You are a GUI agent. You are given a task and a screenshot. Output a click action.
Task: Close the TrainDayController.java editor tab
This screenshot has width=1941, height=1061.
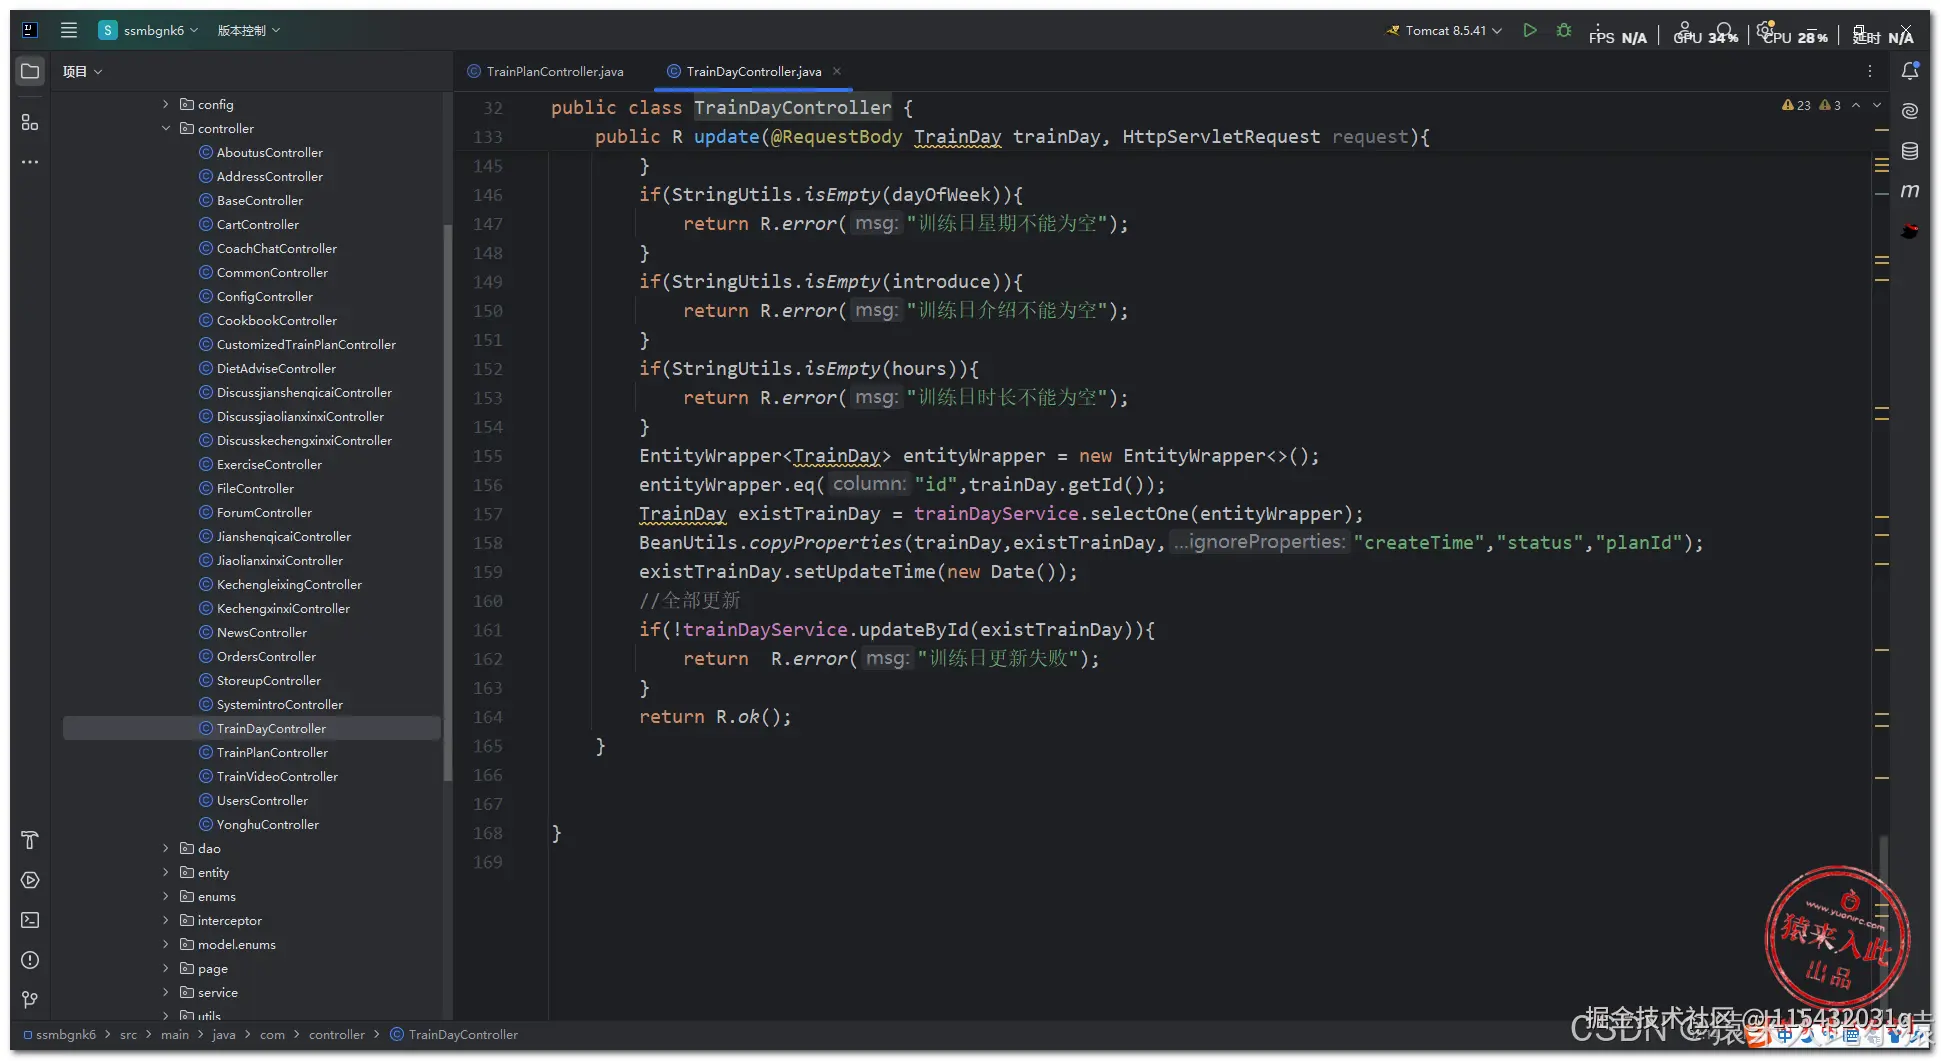[x=837, y=71]
